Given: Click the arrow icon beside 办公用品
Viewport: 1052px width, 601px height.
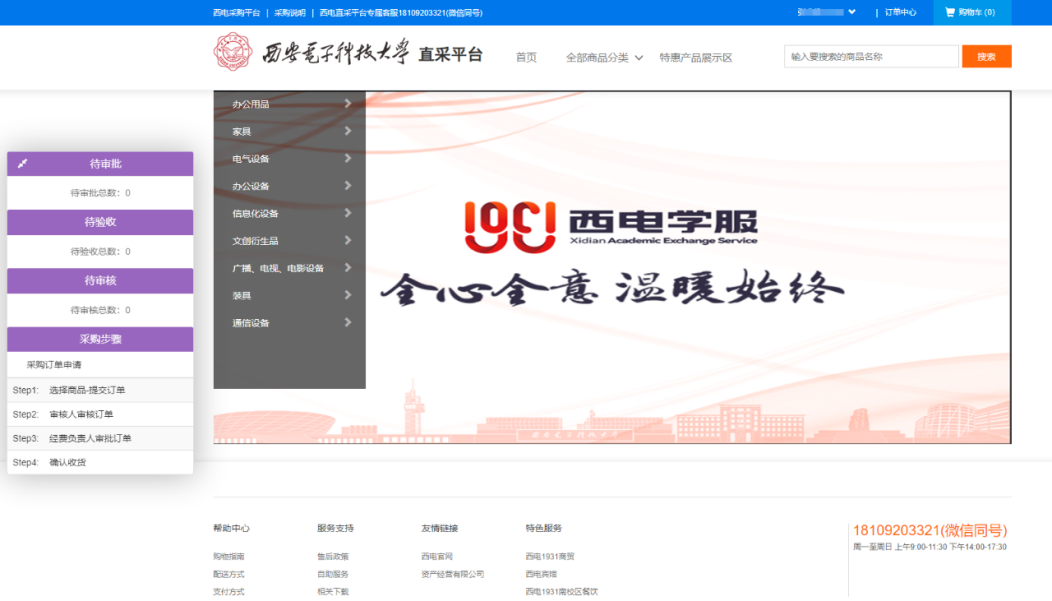Looking at the screenshot, I should coord(347,103).
